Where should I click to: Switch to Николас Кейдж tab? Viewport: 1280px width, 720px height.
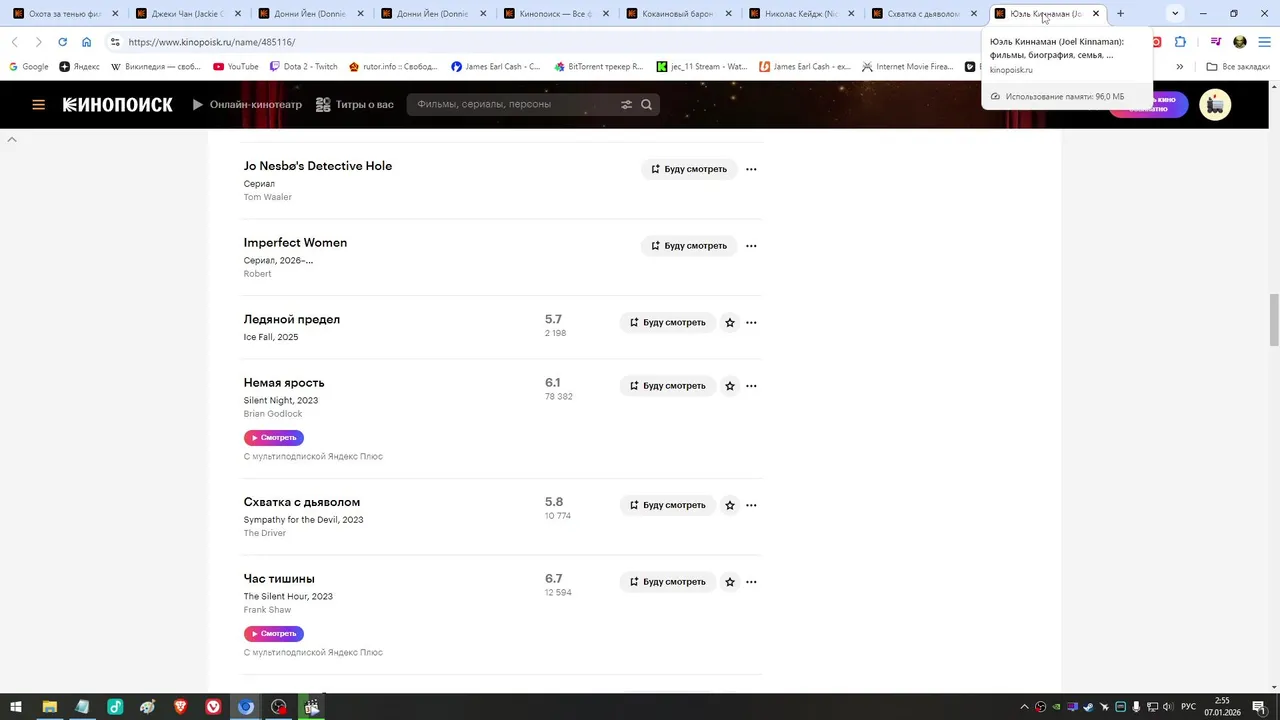[801, 14]
